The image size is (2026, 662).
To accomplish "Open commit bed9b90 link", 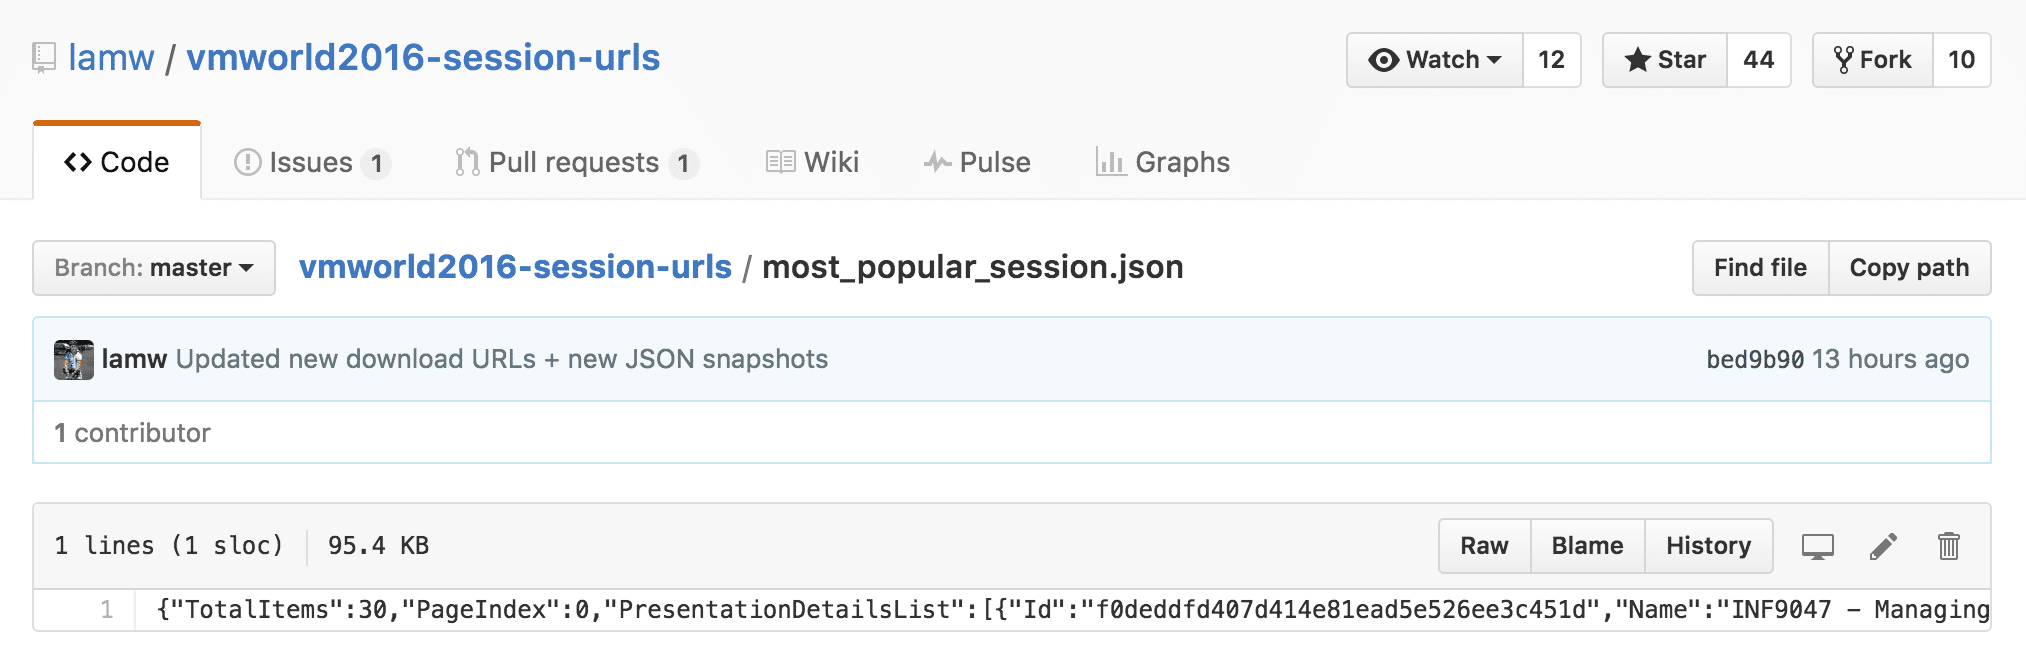I will click(1755, 360).
